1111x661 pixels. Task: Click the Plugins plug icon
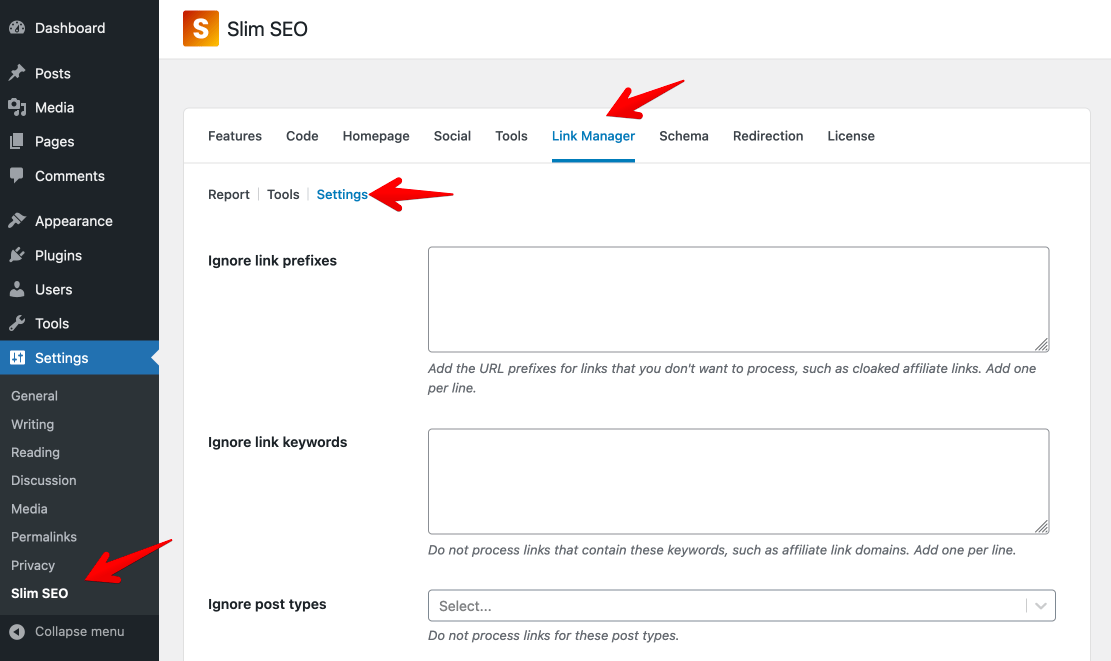click(17, 255)
